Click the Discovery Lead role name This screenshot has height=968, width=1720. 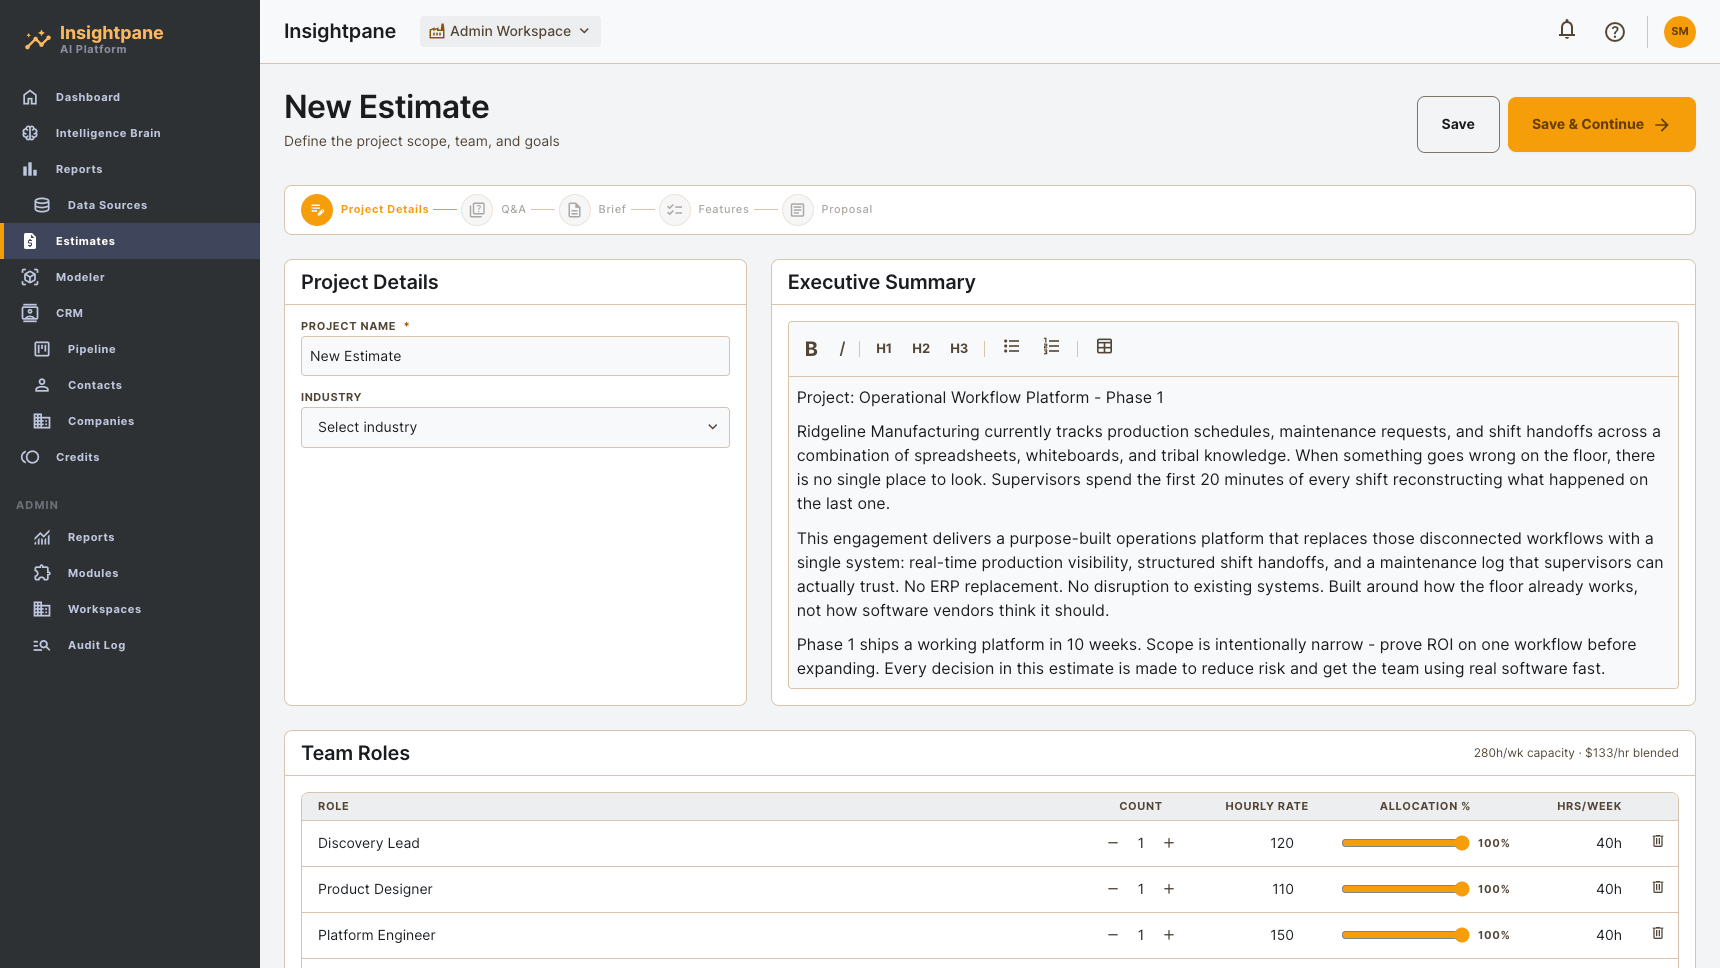[369, 843]
